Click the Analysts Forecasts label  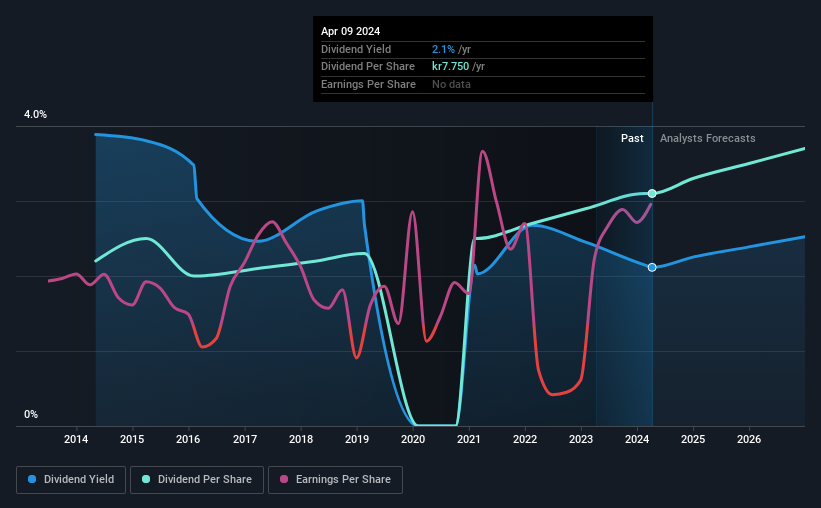coord(707,138)
